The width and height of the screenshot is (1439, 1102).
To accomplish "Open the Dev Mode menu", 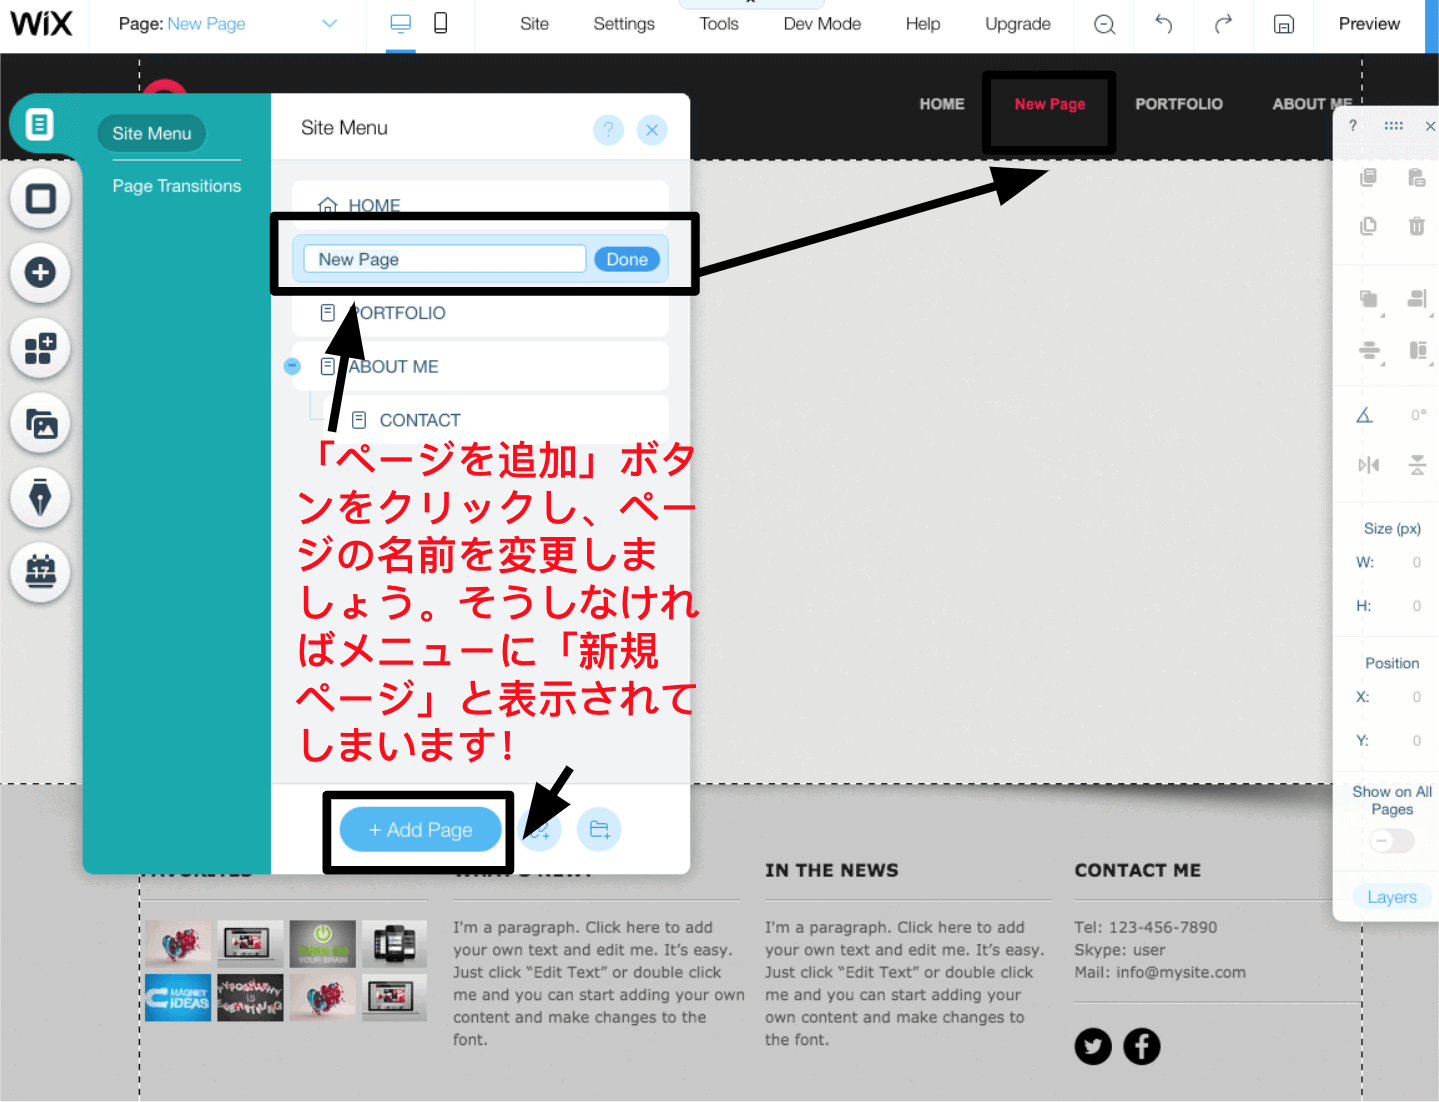I will click(x=822, y=24).
